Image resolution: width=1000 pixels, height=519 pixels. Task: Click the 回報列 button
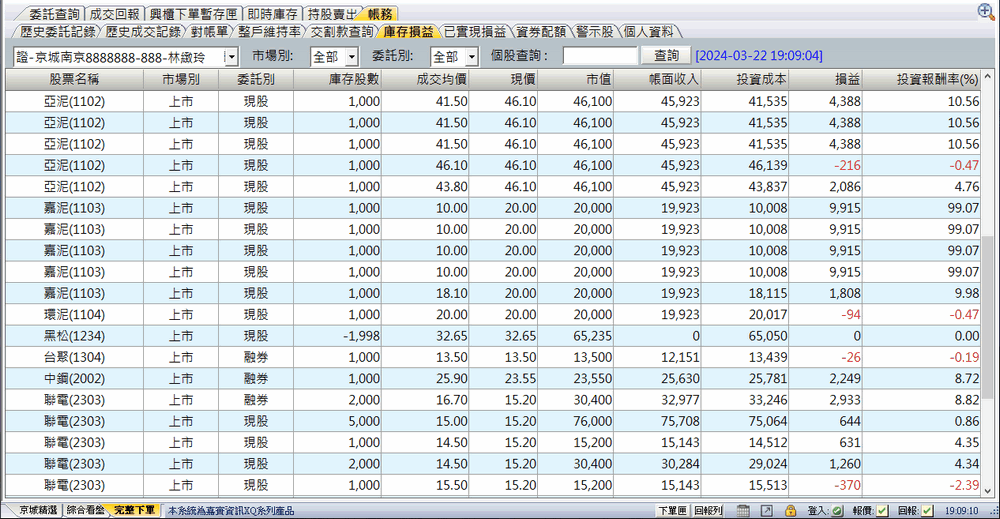pyautogui.click(x=708, y=511)
